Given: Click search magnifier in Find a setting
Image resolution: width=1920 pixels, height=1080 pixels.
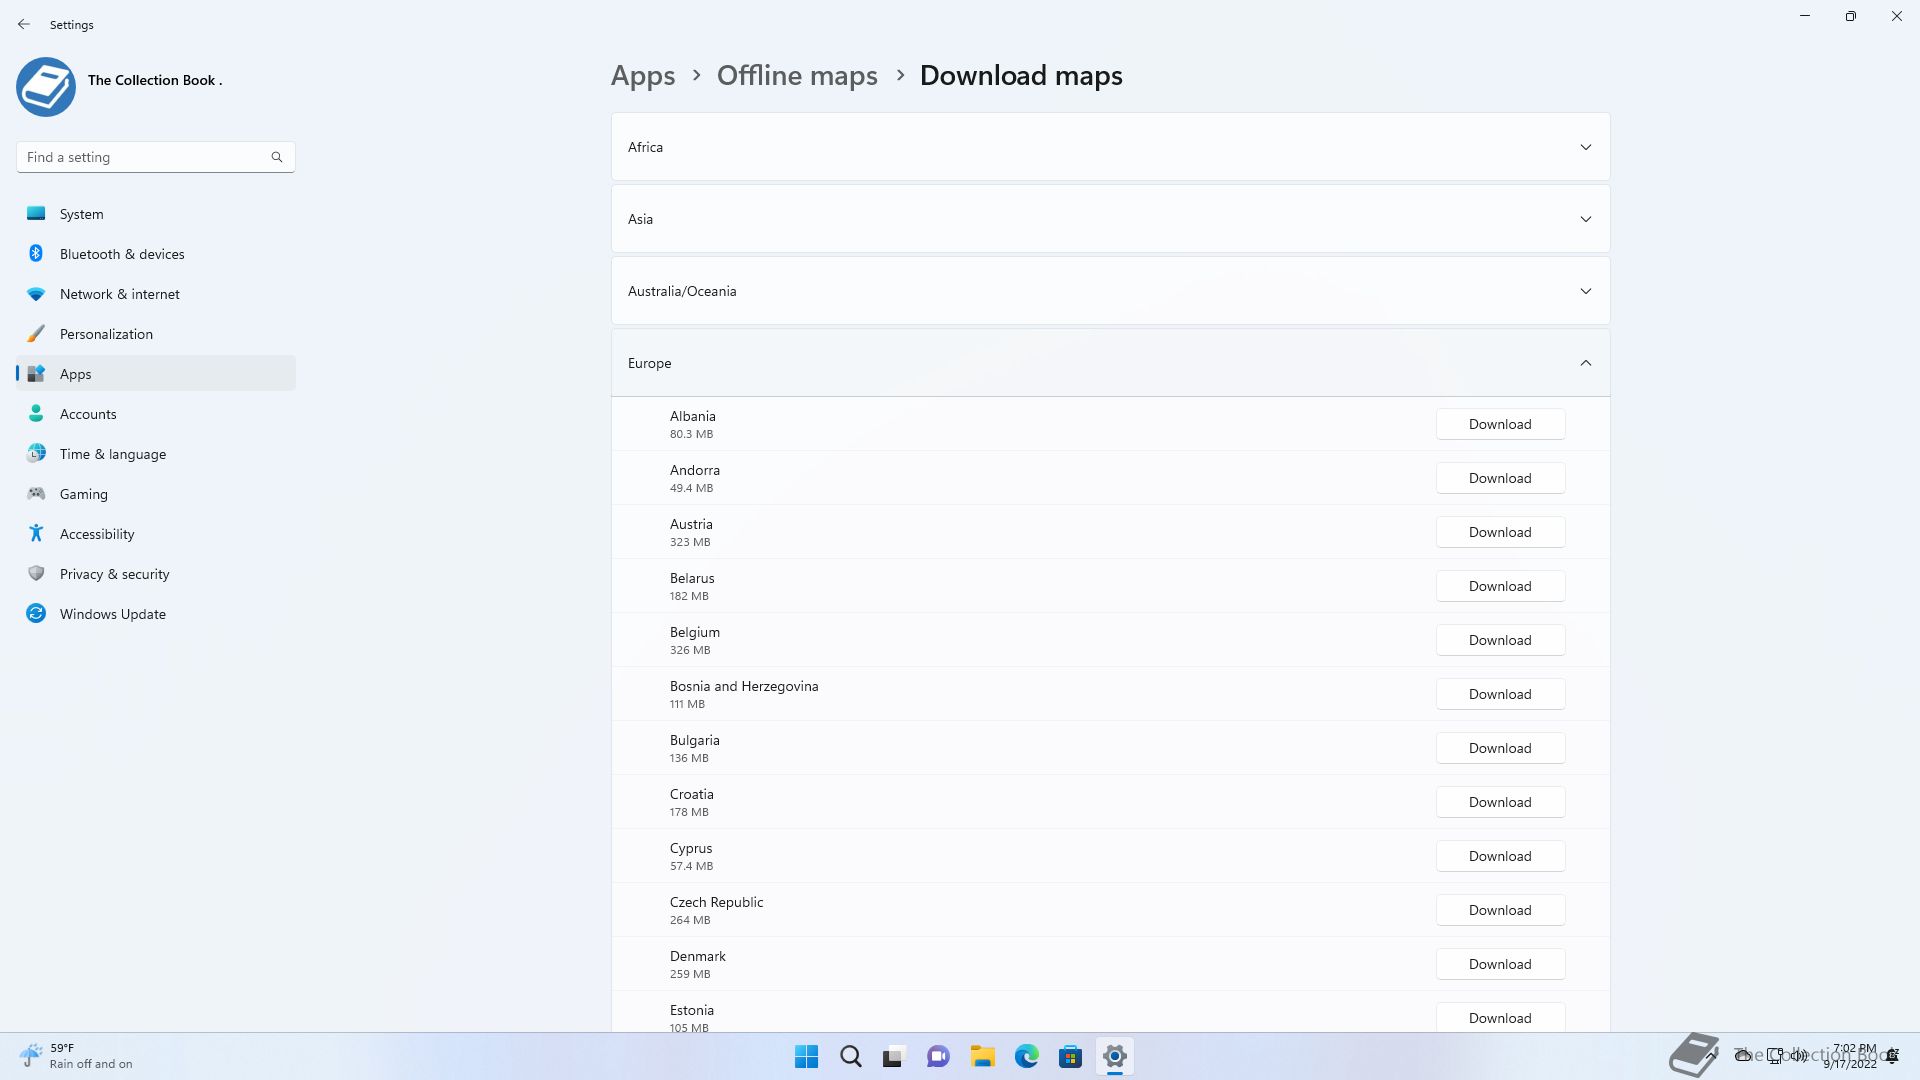Looking at the screenshot, I should (277, 157).
